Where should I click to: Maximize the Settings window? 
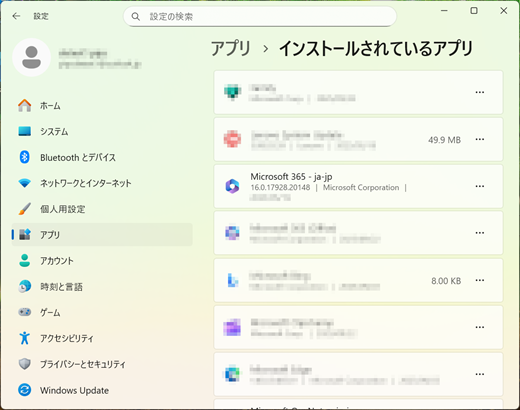pyautogui.click(x=474, y=11)
